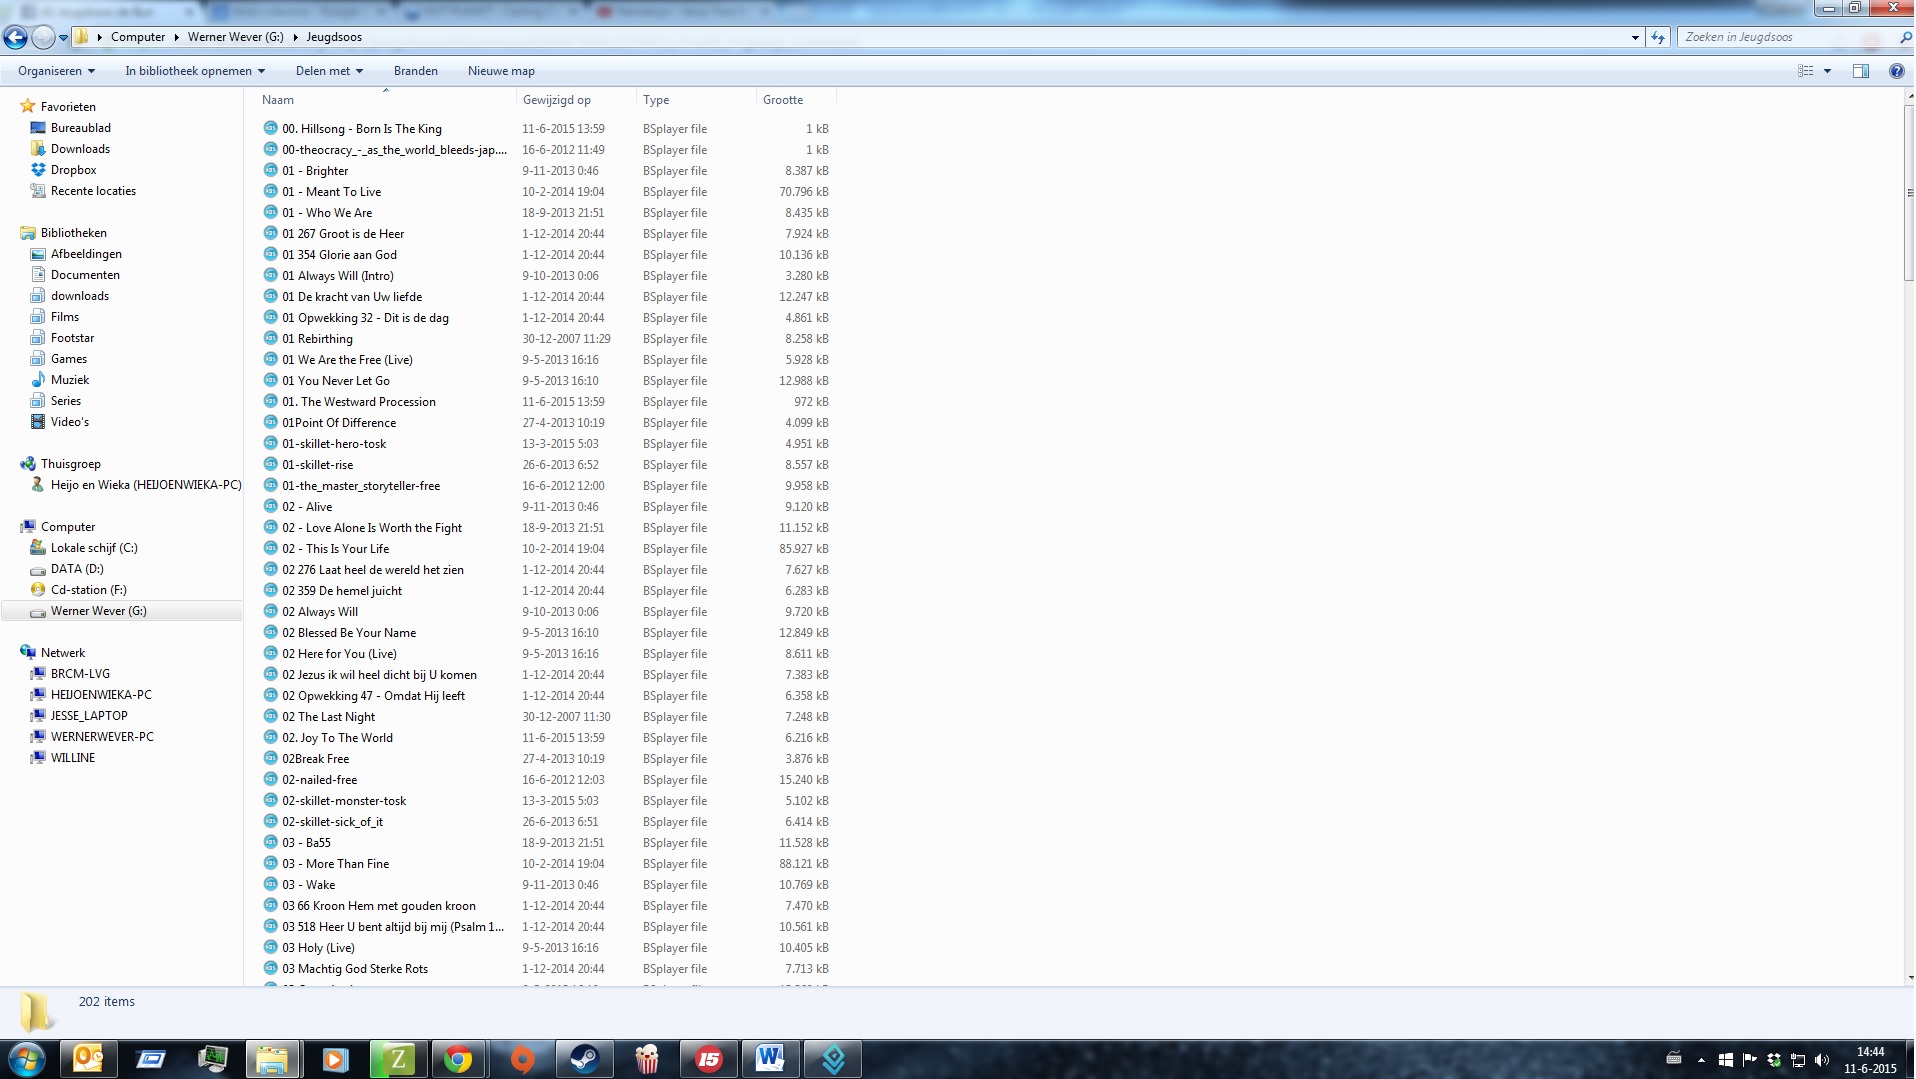Open Recente locaties icon
The image size is (1916, 1079).
[x=38, y=191]
